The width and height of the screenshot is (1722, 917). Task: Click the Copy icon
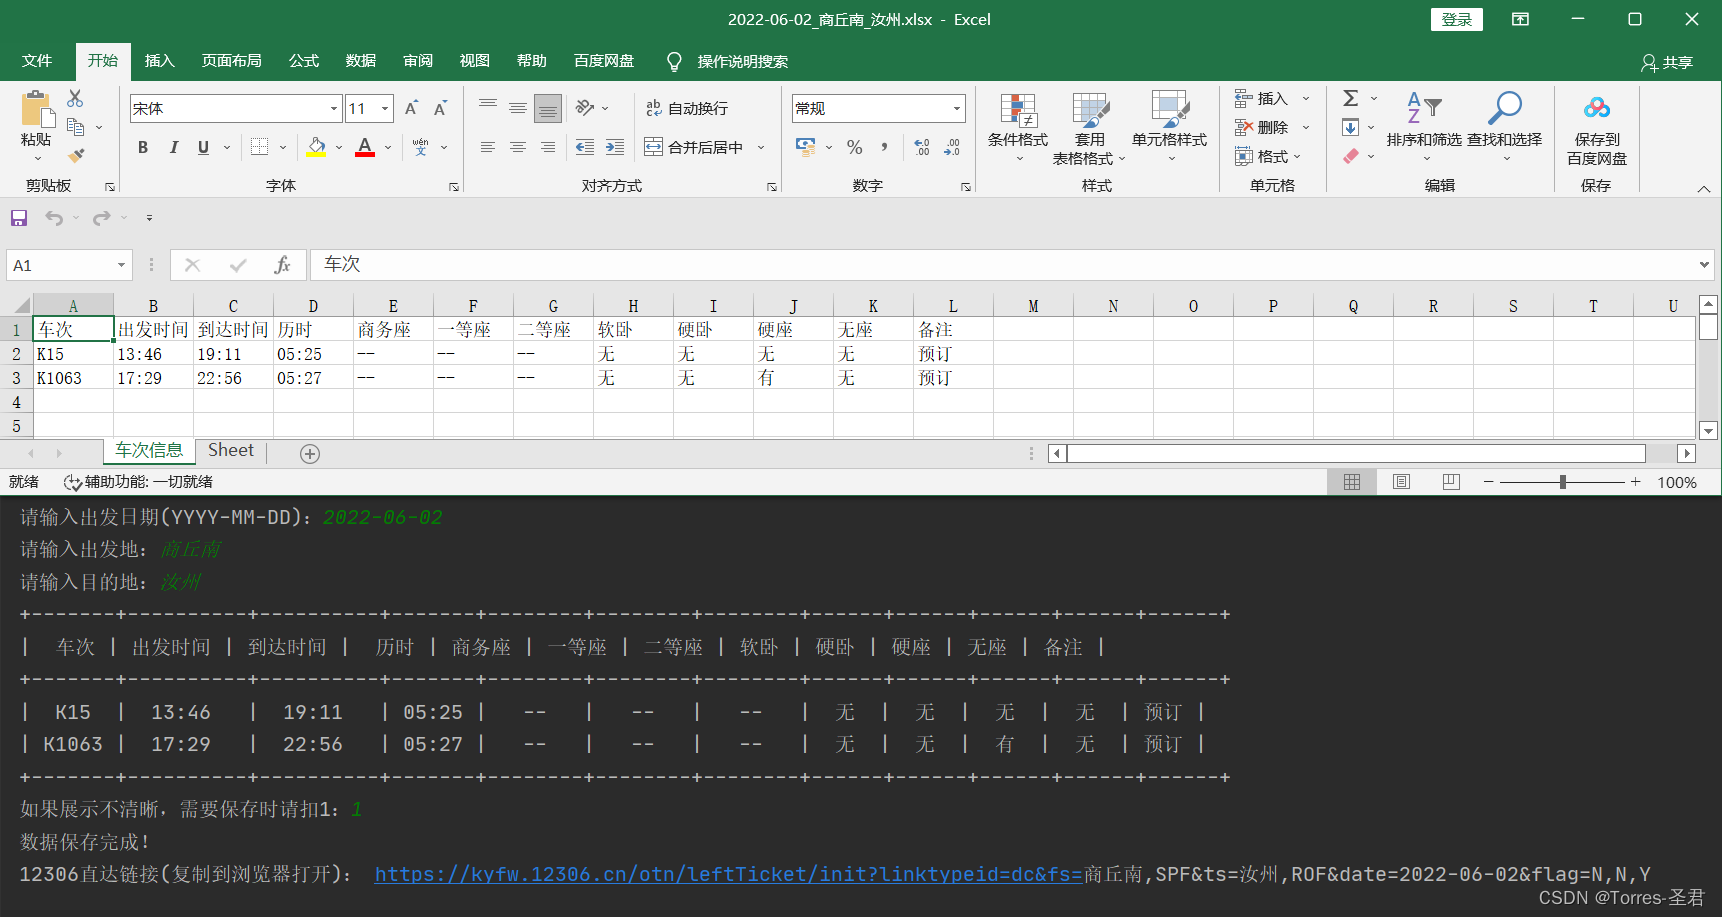(x=75, y=127)
